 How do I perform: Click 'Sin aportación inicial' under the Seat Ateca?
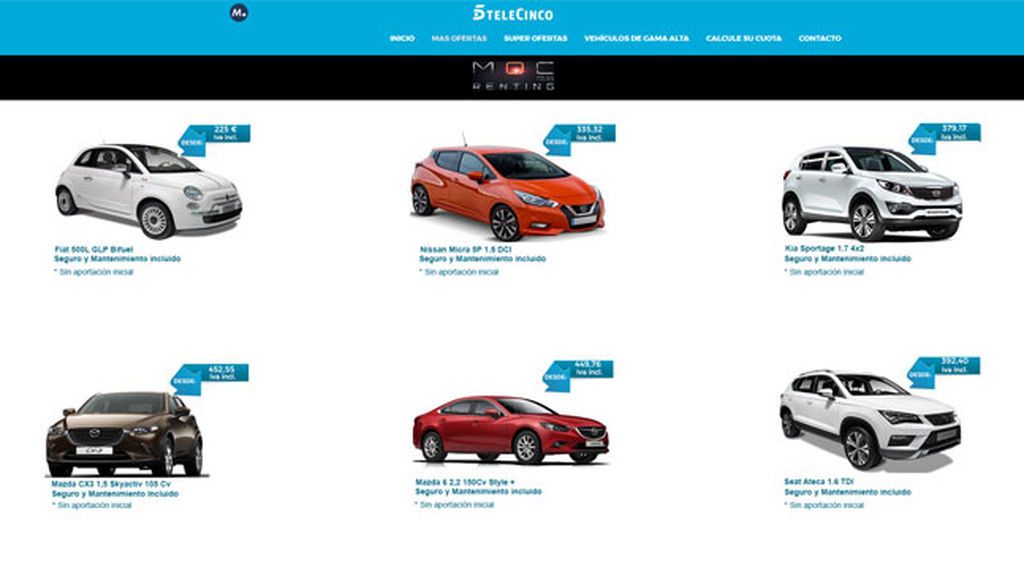824,505
